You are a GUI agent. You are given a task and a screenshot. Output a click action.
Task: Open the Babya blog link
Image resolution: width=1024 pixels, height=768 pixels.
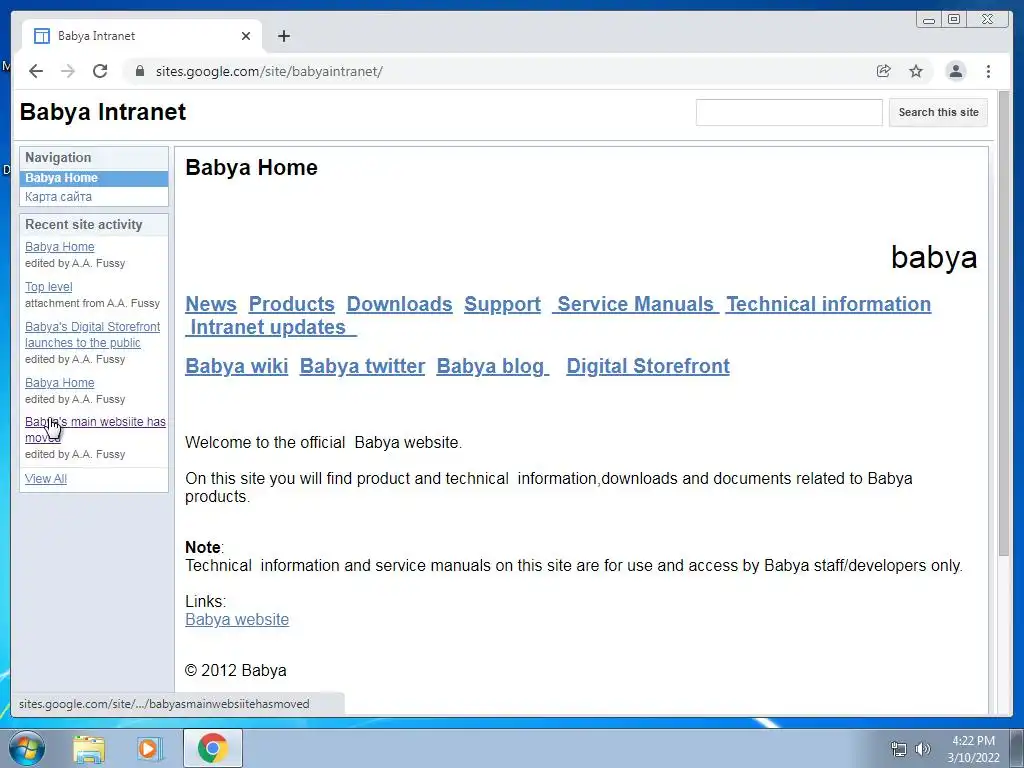pos(492,366)
